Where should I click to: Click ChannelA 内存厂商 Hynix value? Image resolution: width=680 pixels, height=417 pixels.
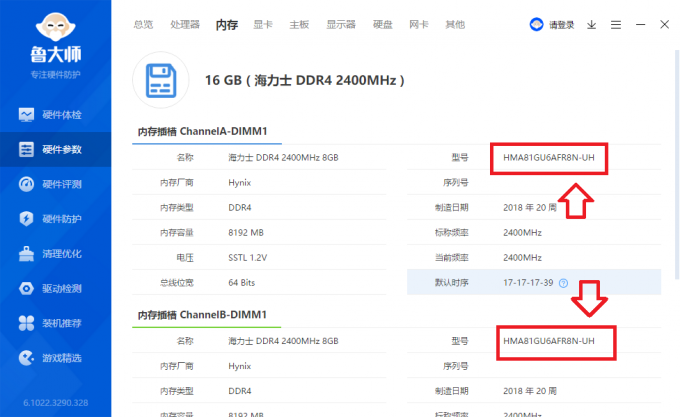[239, 183]
